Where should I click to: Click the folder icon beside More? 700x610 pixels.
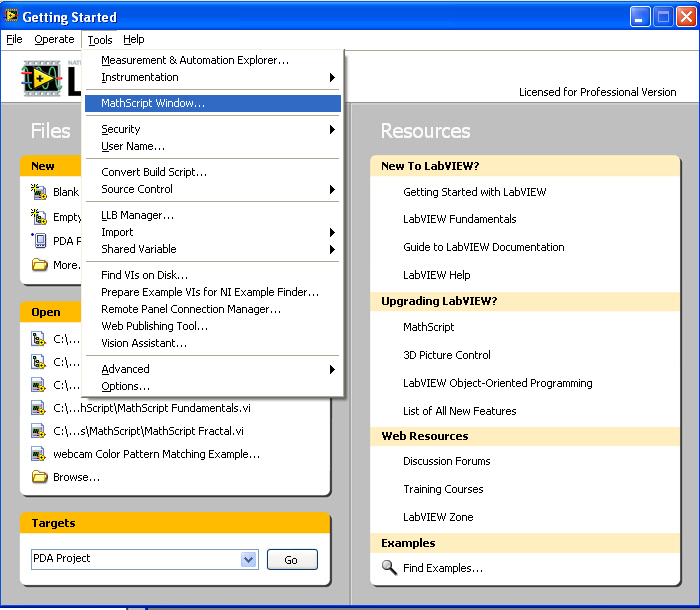tap(39, 265)
